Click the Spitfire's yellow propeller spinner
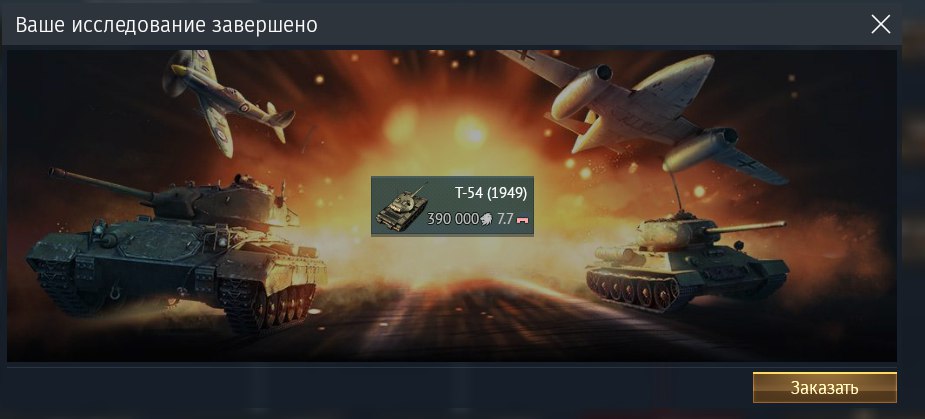Image resolution: width=925 pixels, height=419 pixels. 179,70
